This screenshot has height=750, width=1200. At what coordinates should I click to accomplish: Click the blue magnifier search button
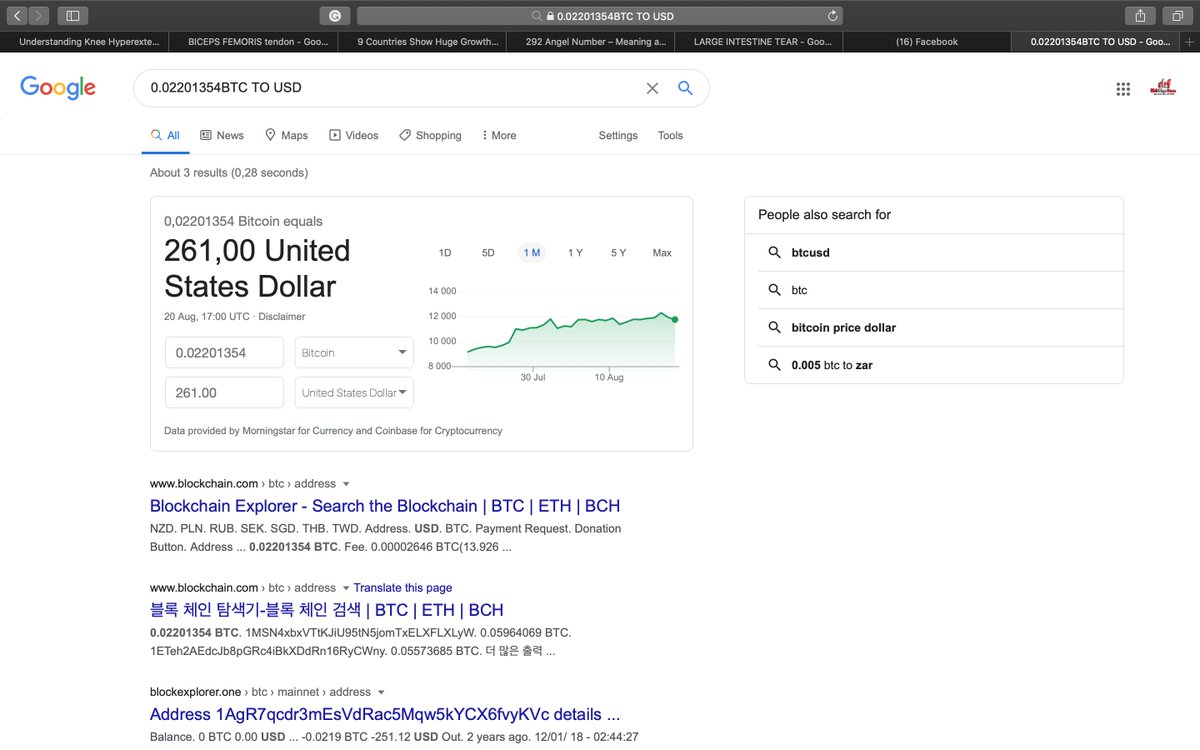pyautogui.click(x=685, y=88)
